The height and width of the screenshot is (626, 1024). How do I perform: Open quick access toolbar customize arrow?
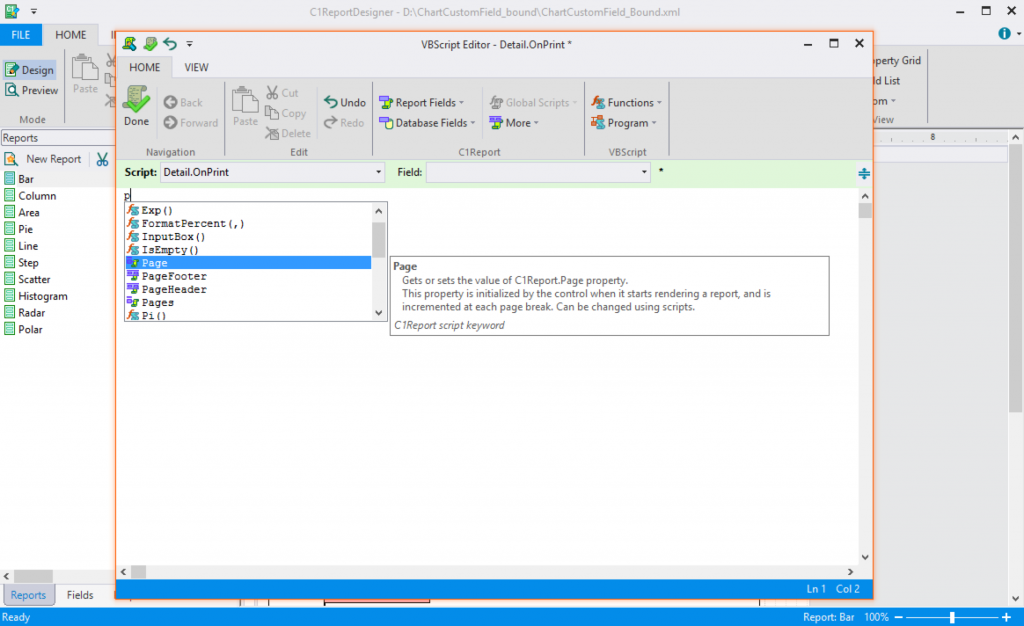coord(189,44)
